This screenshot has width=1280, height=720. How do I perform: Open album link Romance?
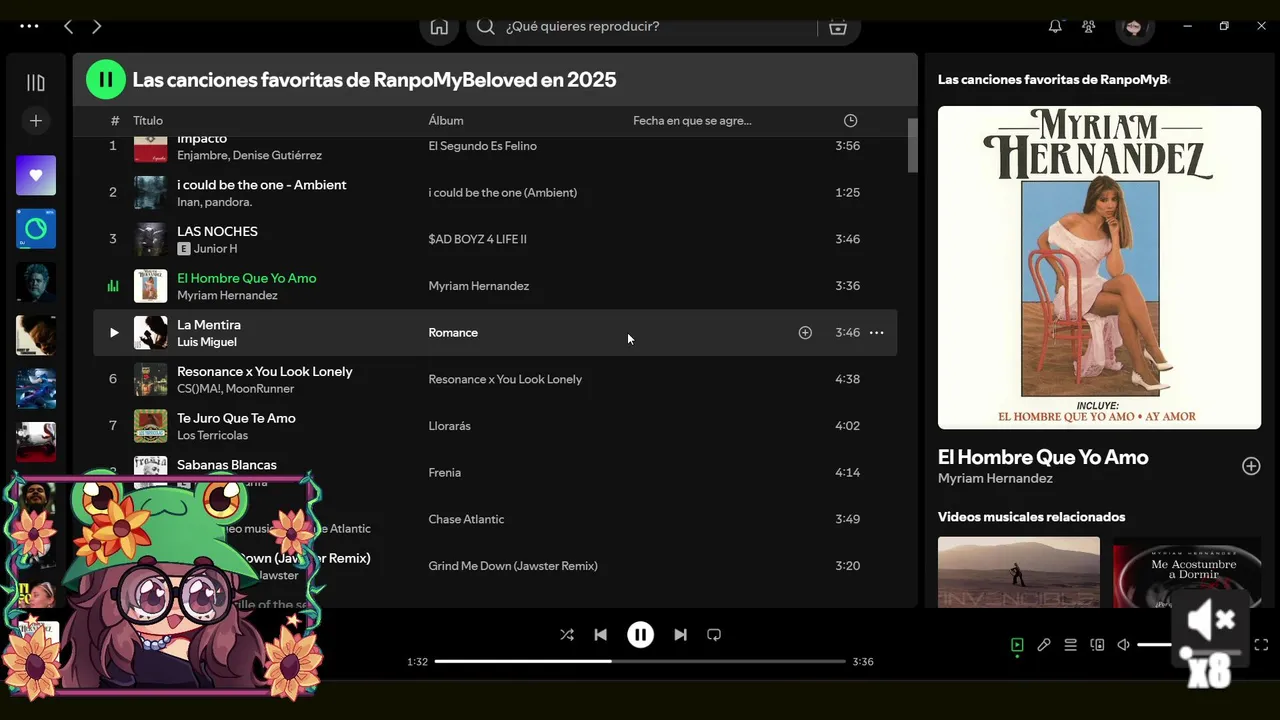tap(453, 332)
